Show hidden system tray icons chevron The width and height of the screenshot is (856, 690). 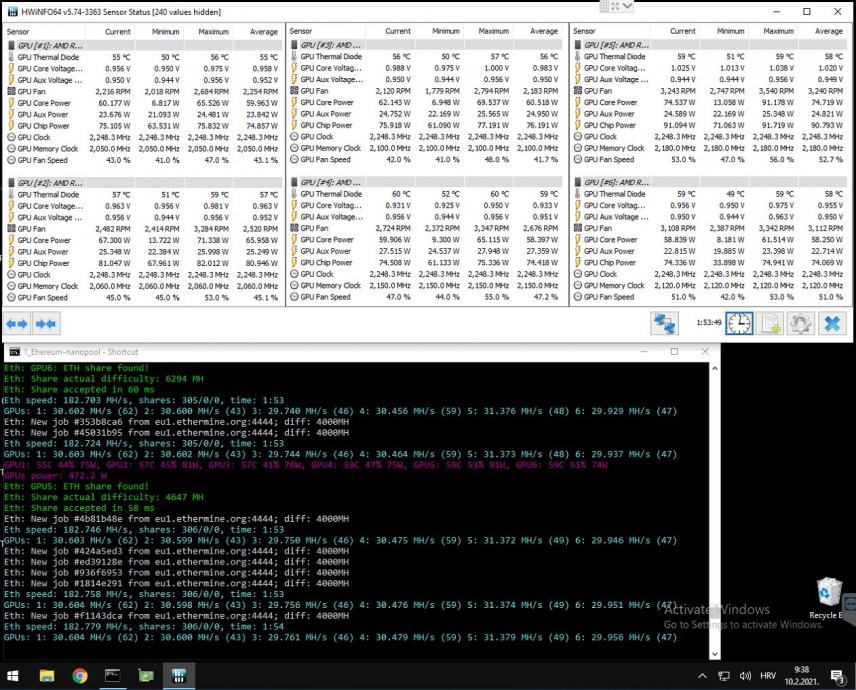pyautogui.click(x=702, y=676)
